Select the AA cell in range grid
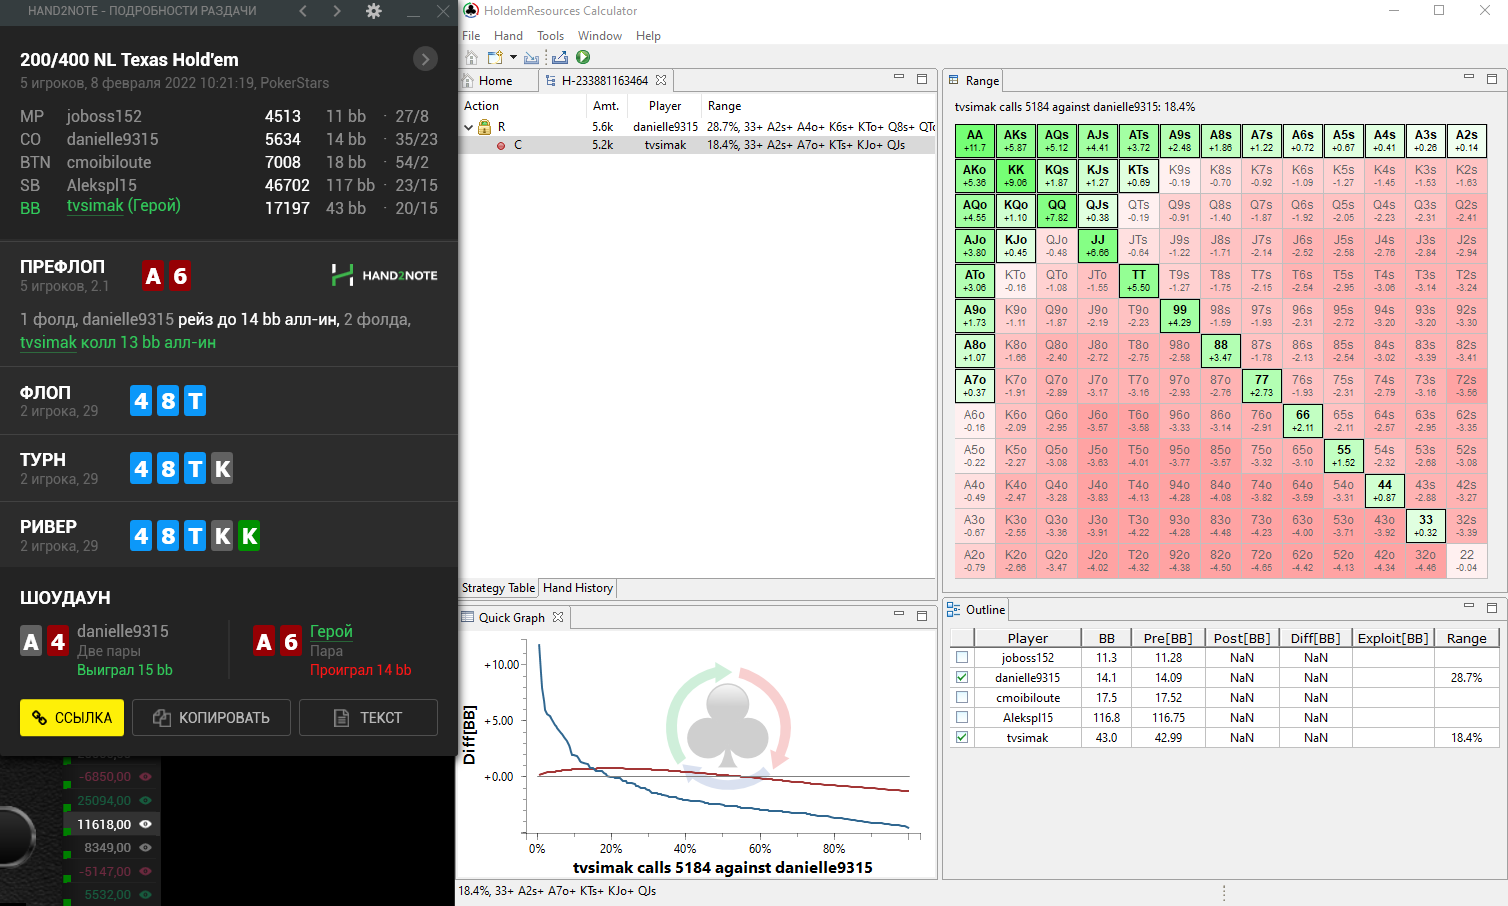This screenshot has height=906, width=1508. [974, 141]
